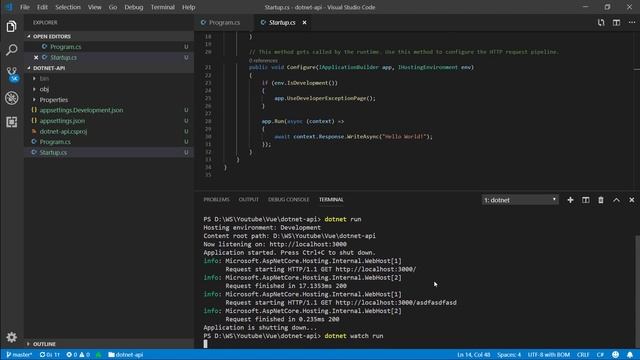Click VS Code logo in title bar
The image size is (640, 360).
9,7
